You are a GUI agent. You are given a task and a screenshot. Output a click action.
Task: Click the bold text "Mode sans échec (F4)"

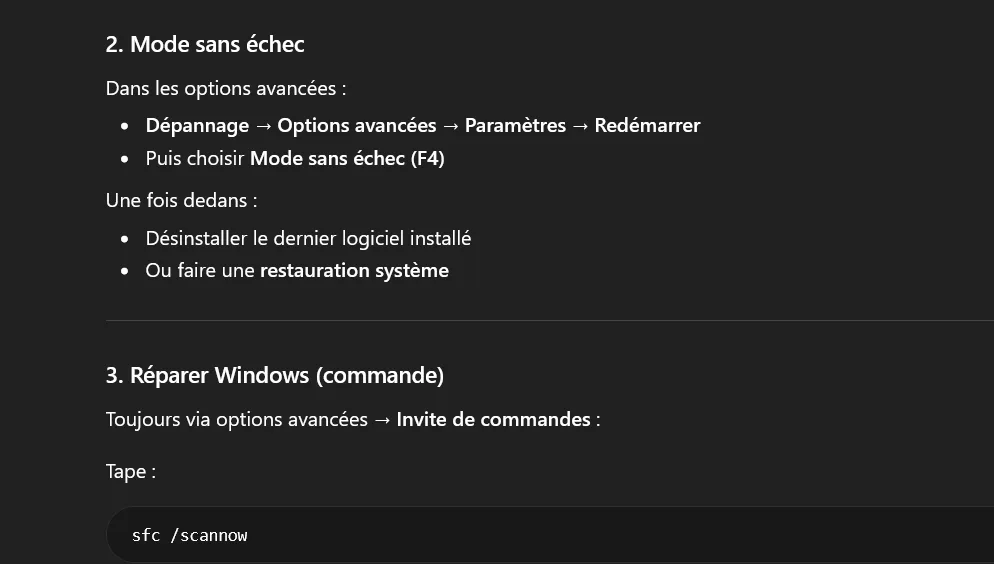pos(347,158)
